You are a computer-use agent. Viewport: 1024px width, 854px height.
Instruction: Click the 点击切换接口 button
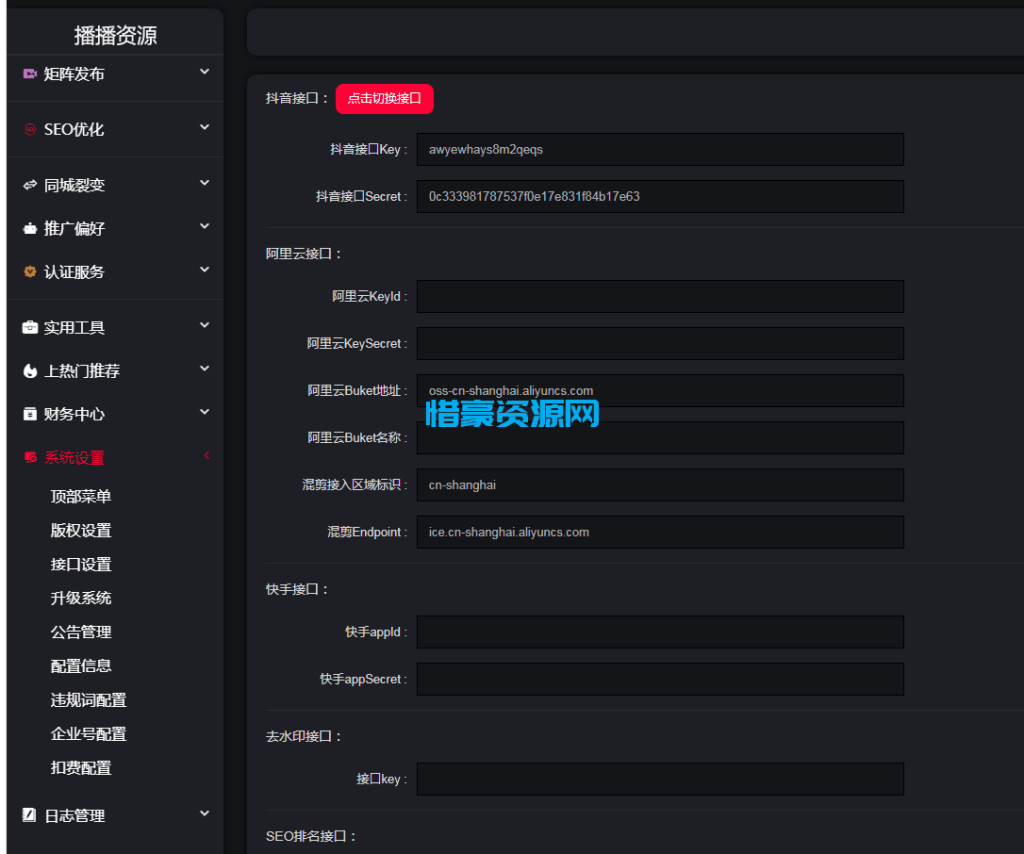point(385,99)
